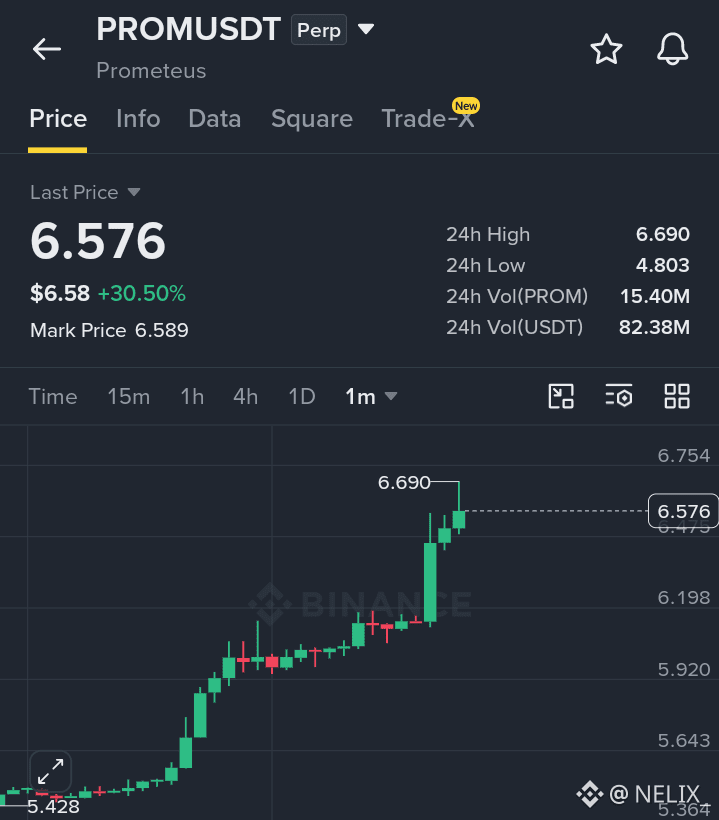
Task: Tap the 6.198 price axis label
Action: coord(683,597)
